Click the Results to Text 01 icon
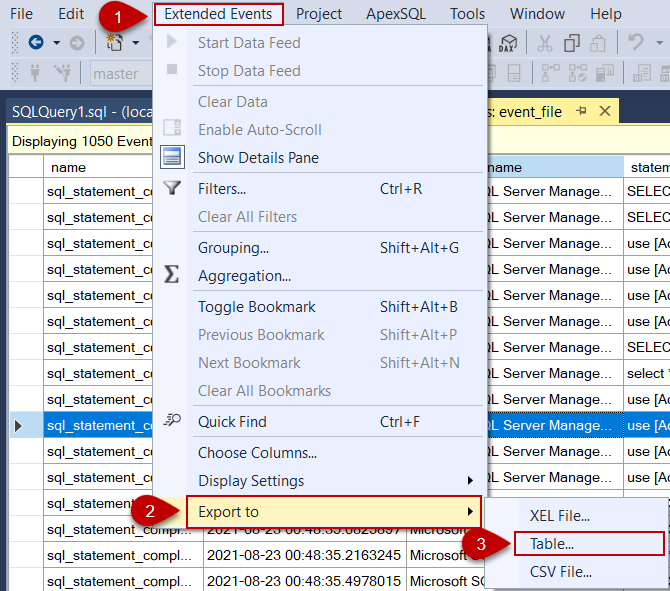Viewport: 670px width, 591px height. click(642, 73)
